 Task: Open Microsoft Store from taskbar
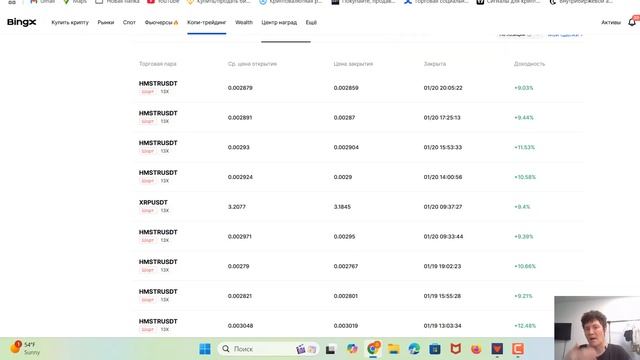point(435,349)
